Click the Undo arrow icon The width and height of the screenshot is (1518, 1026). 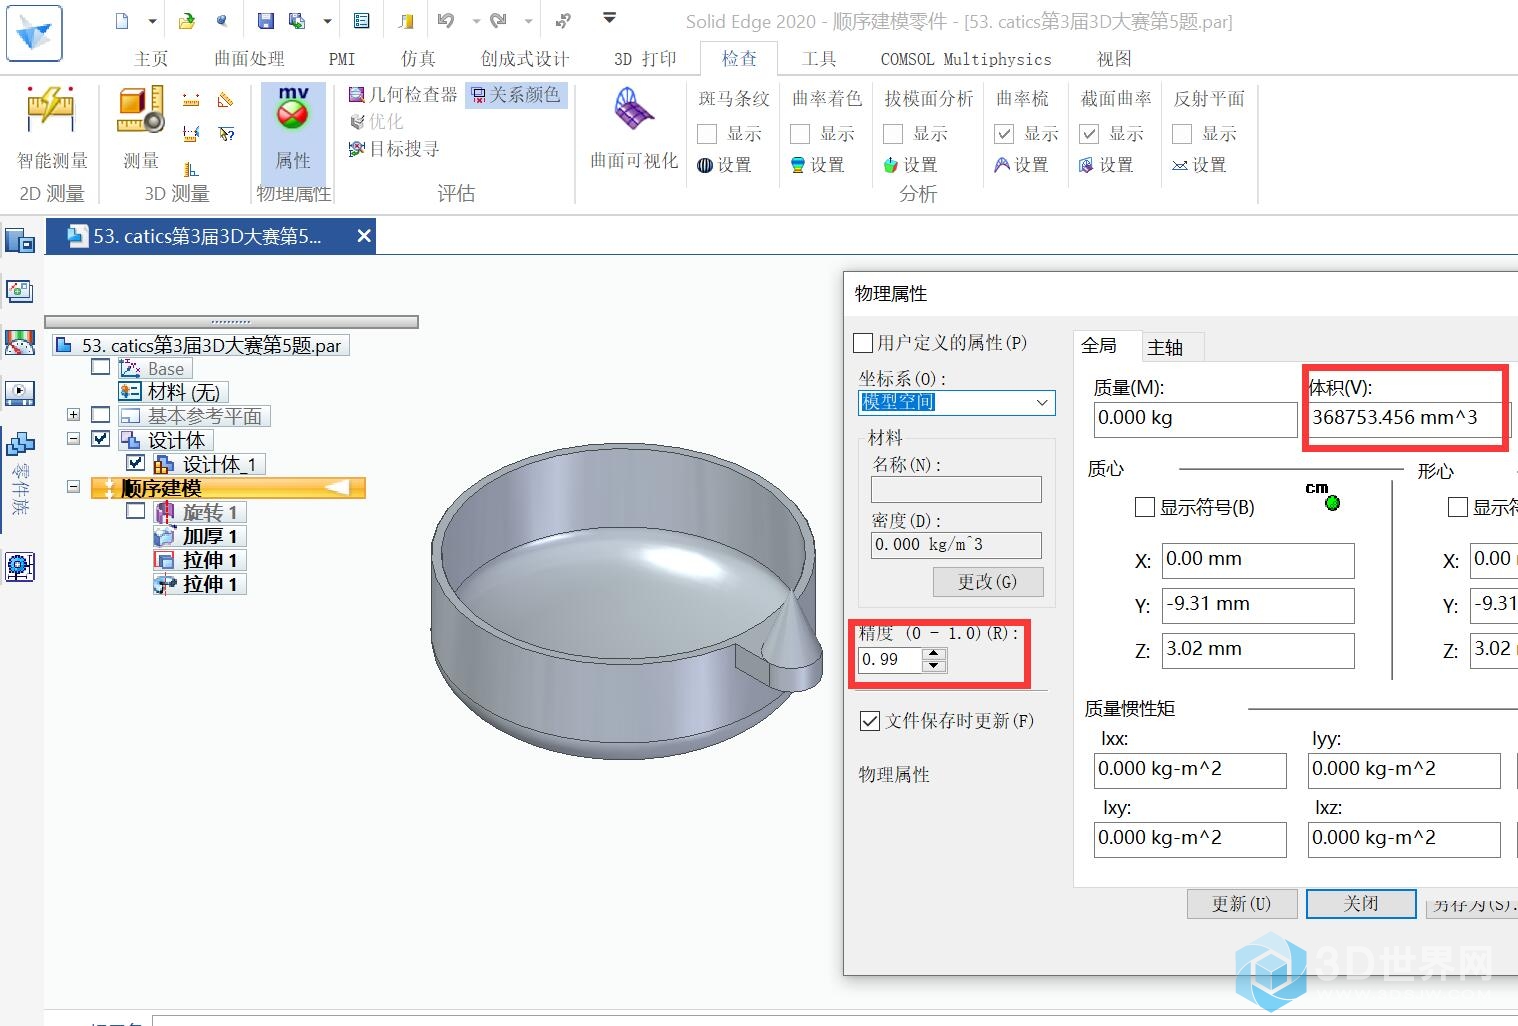[x=446, y=20]
